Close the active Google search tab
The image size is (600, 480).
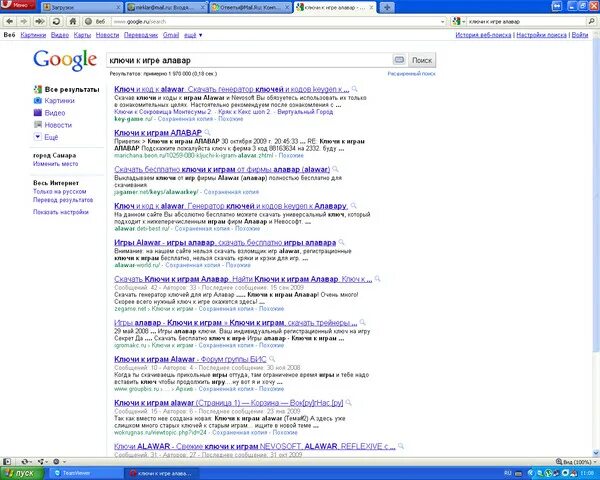(x=371, y=7)
